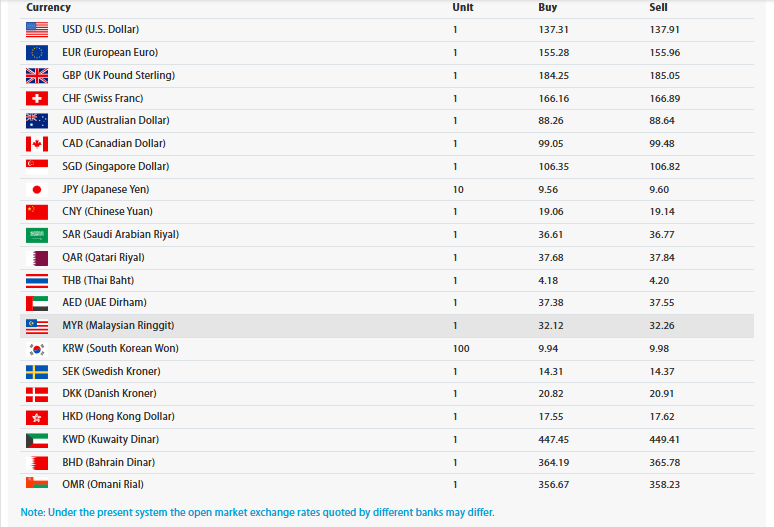Click the UK flag icon

(x=37, y=75)
